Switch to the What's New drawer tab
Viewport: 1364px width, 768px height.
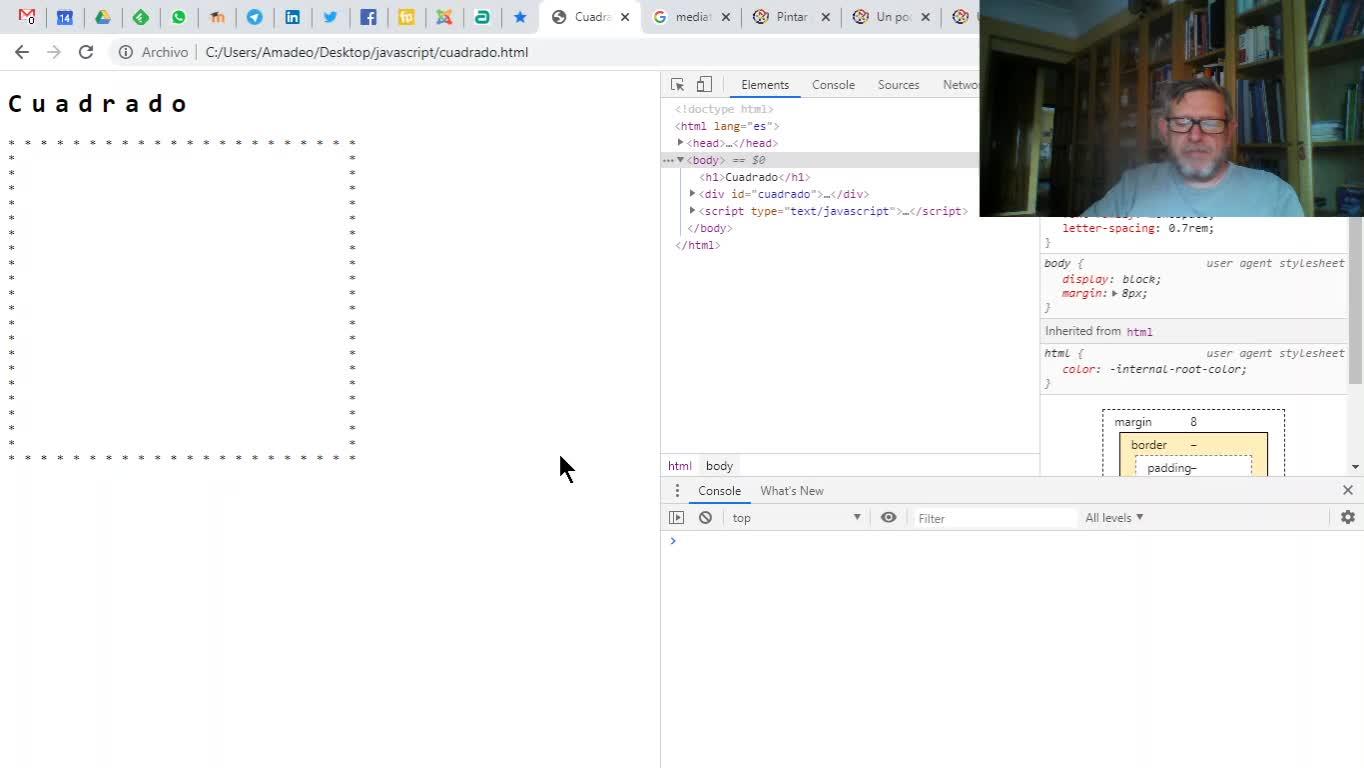(791, 491)
